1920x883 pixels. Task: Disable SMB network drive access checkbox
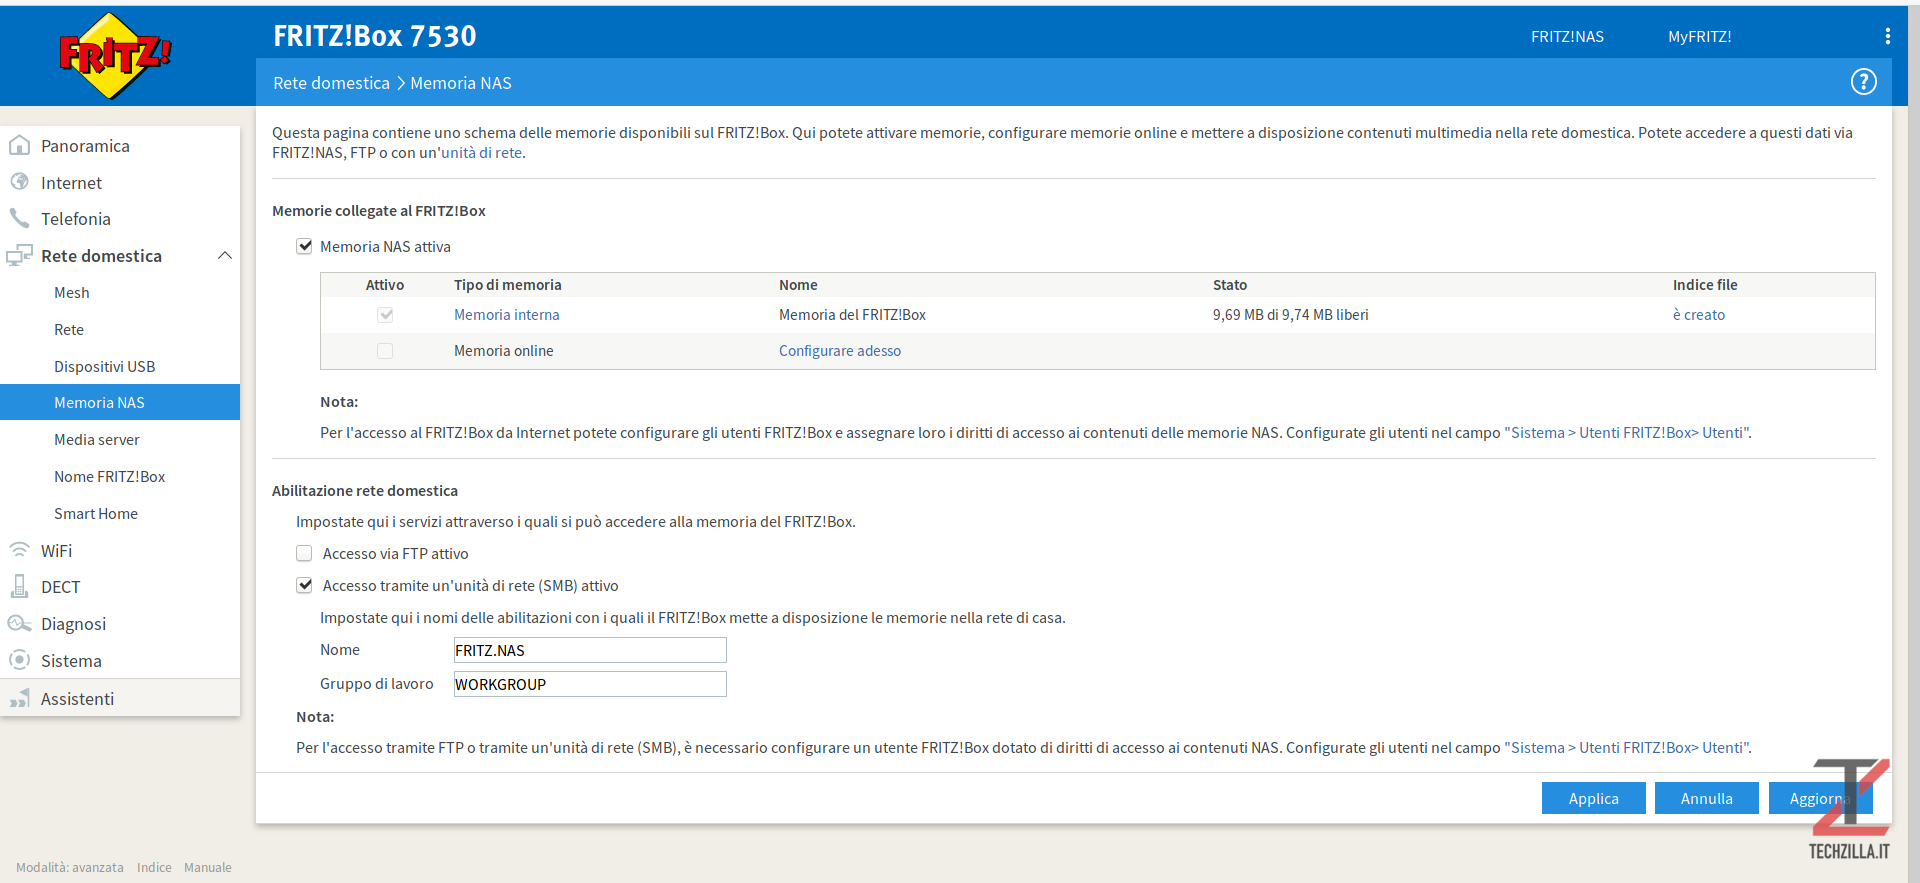coord(304,585)
